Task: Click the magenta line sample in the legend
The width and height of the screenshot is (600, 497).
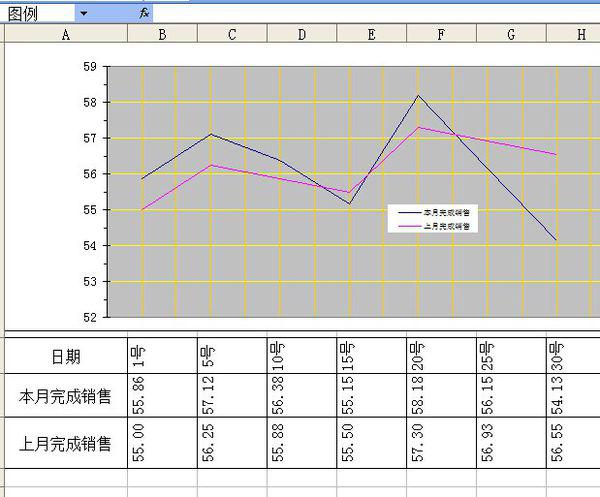Action: 409,227
